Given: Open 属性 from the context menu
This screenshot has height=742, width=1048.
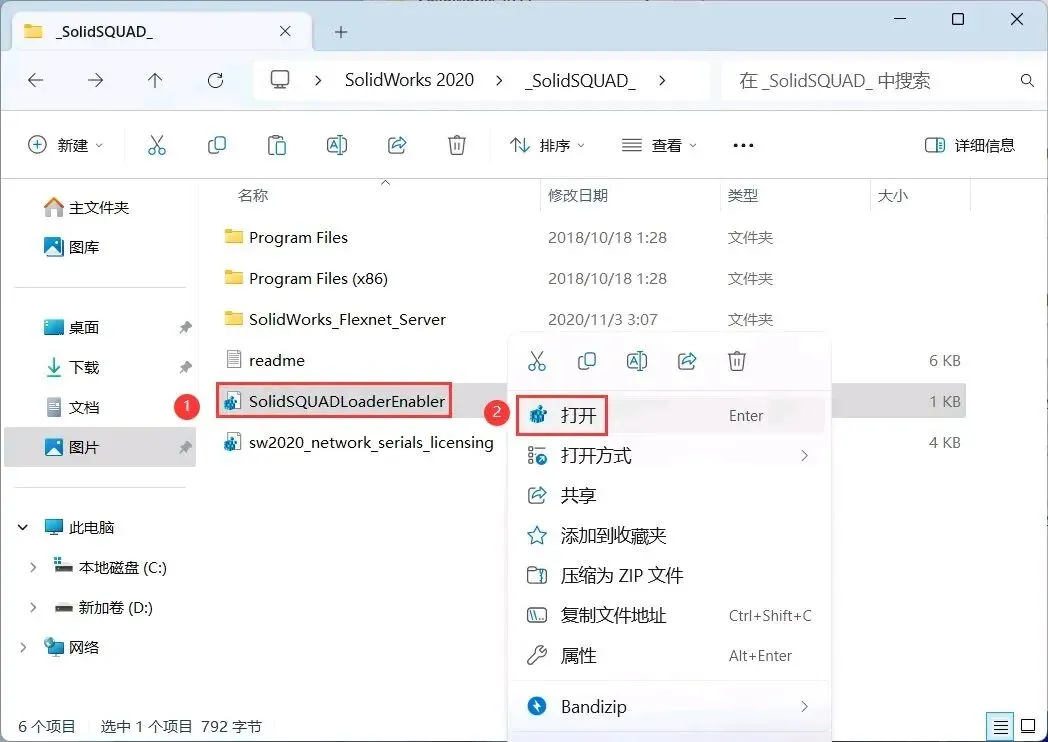Looking at the screenshot, I should (670, 656).
